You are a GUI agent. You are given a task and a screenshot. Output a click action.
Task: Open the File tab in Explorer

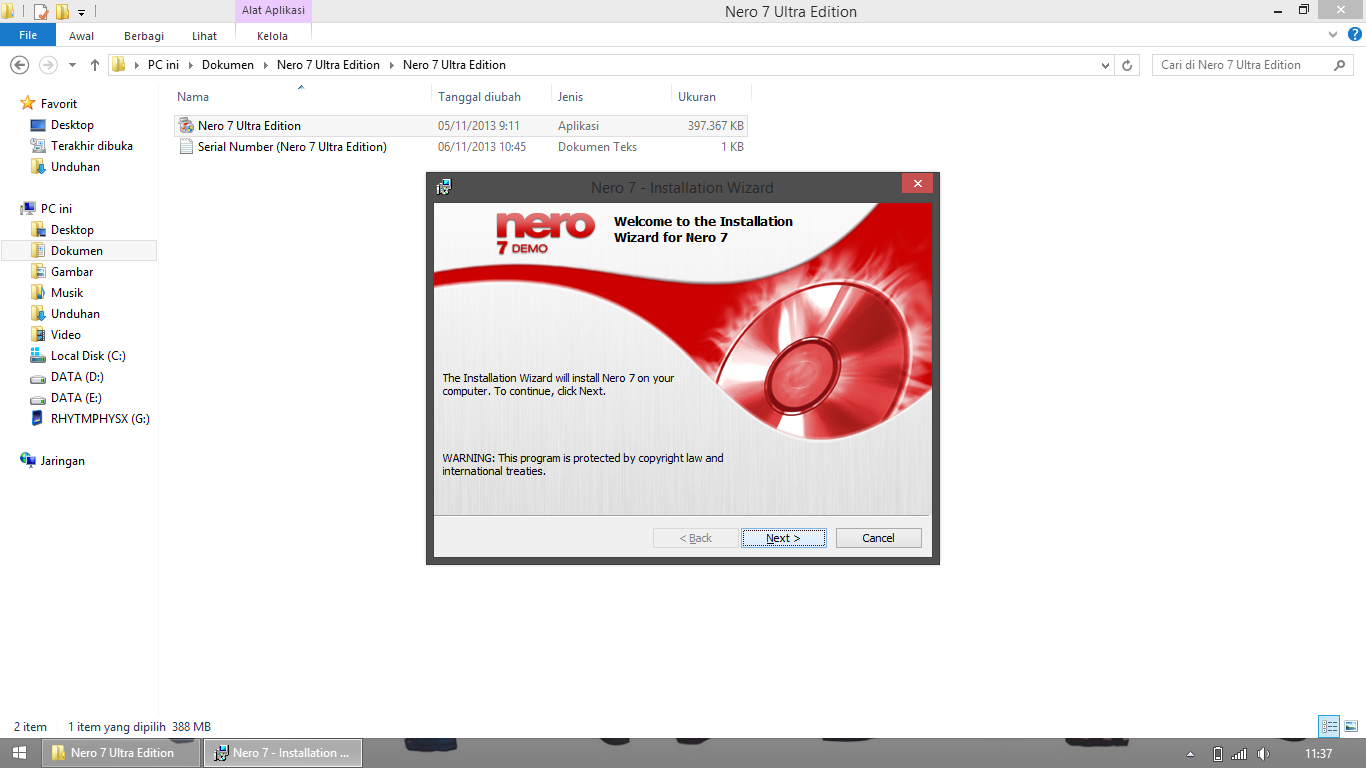click(x=28, y=35)
